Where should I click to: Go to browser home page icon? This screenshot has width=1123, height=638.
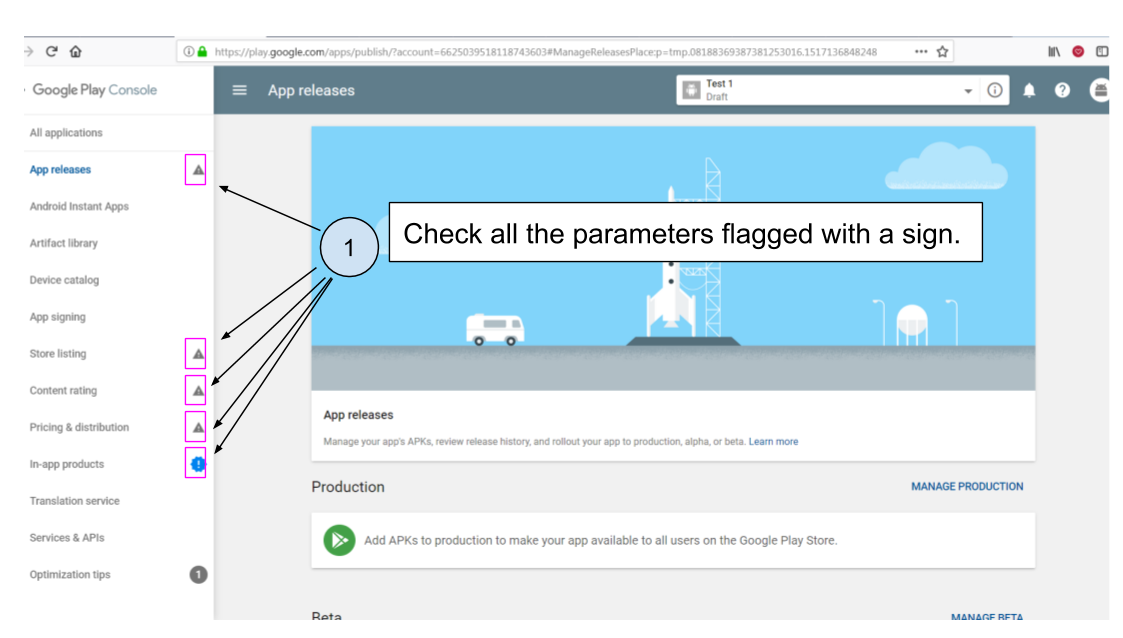pos(75,52)
